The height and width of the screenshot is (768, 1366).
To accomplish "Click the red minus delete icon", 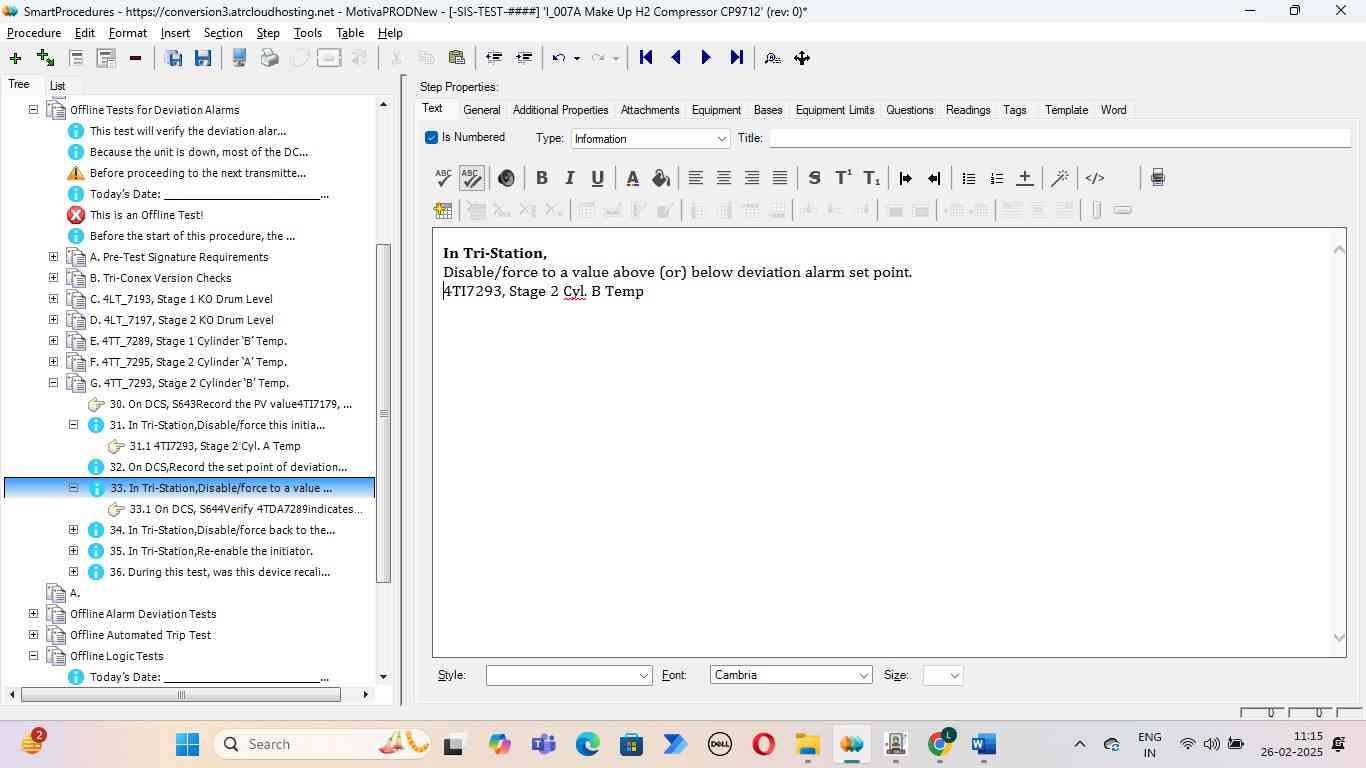I will pyautogui.click(x=135, y=58).
